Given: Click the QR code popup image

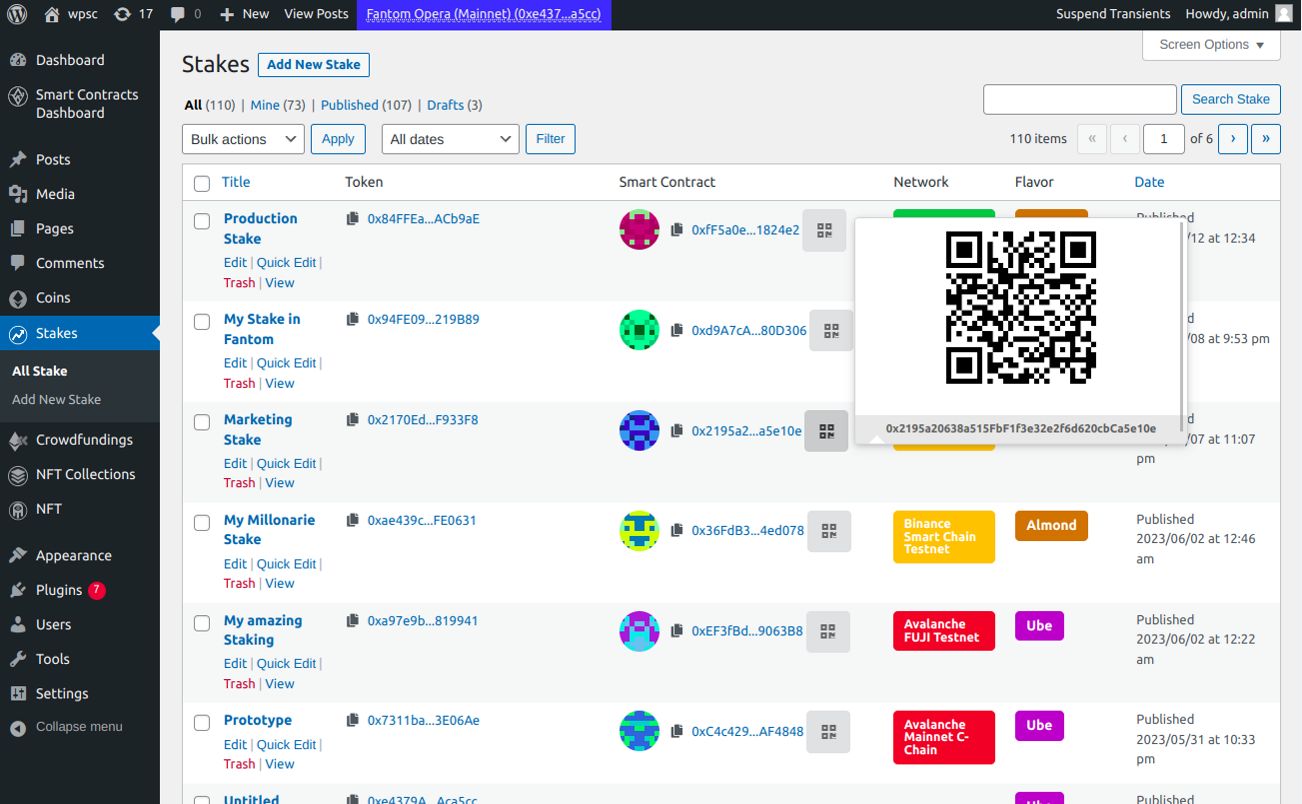Looking at the screenshot, I should click(x=1021, y=308).
